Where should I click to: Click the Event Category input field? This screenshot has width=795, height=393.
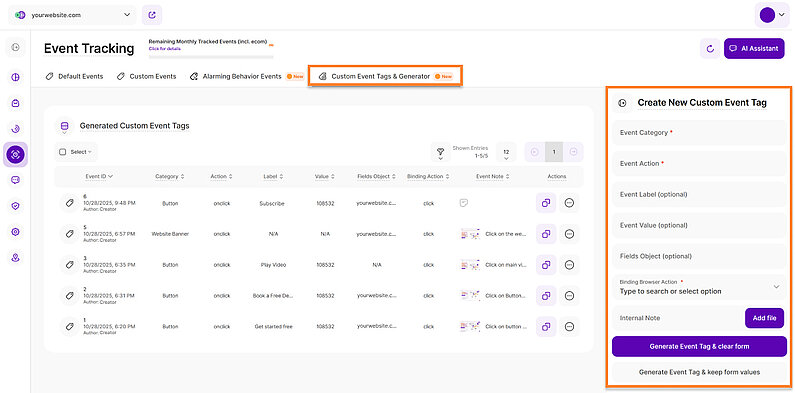[x=699, y=132]
